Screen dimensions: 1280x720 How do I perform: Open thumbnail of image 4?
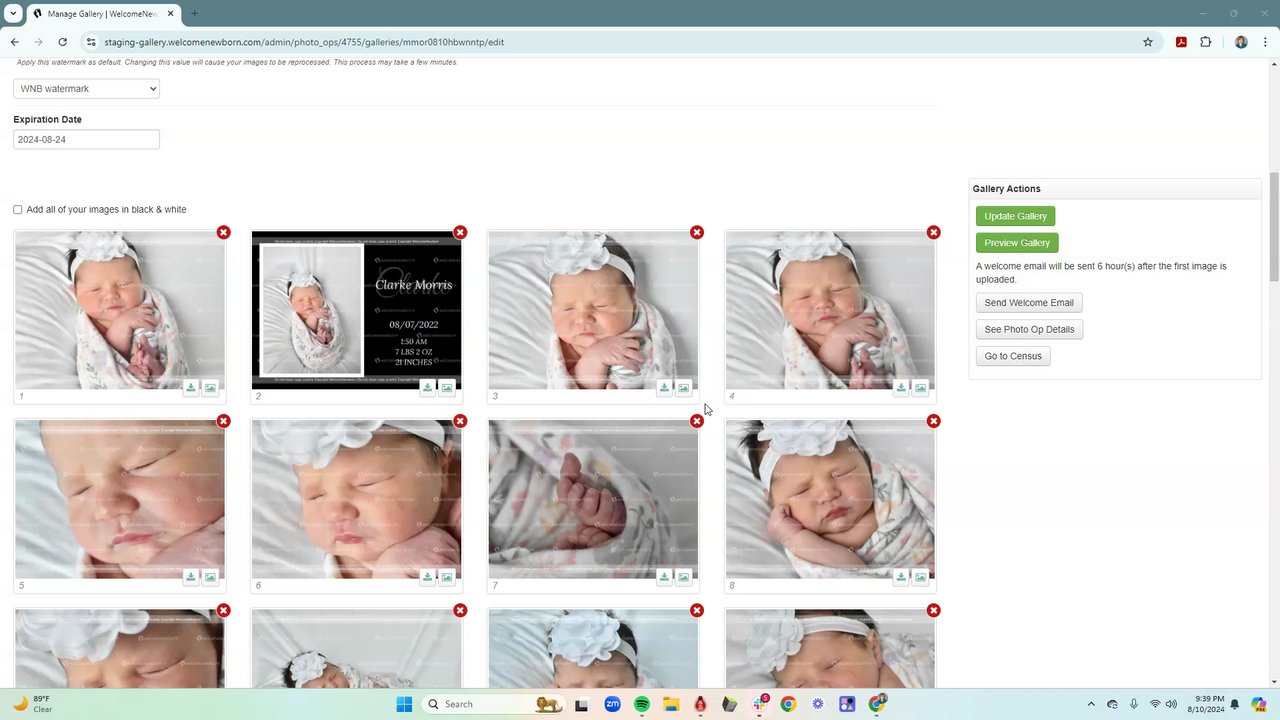(x=830, y=311)
